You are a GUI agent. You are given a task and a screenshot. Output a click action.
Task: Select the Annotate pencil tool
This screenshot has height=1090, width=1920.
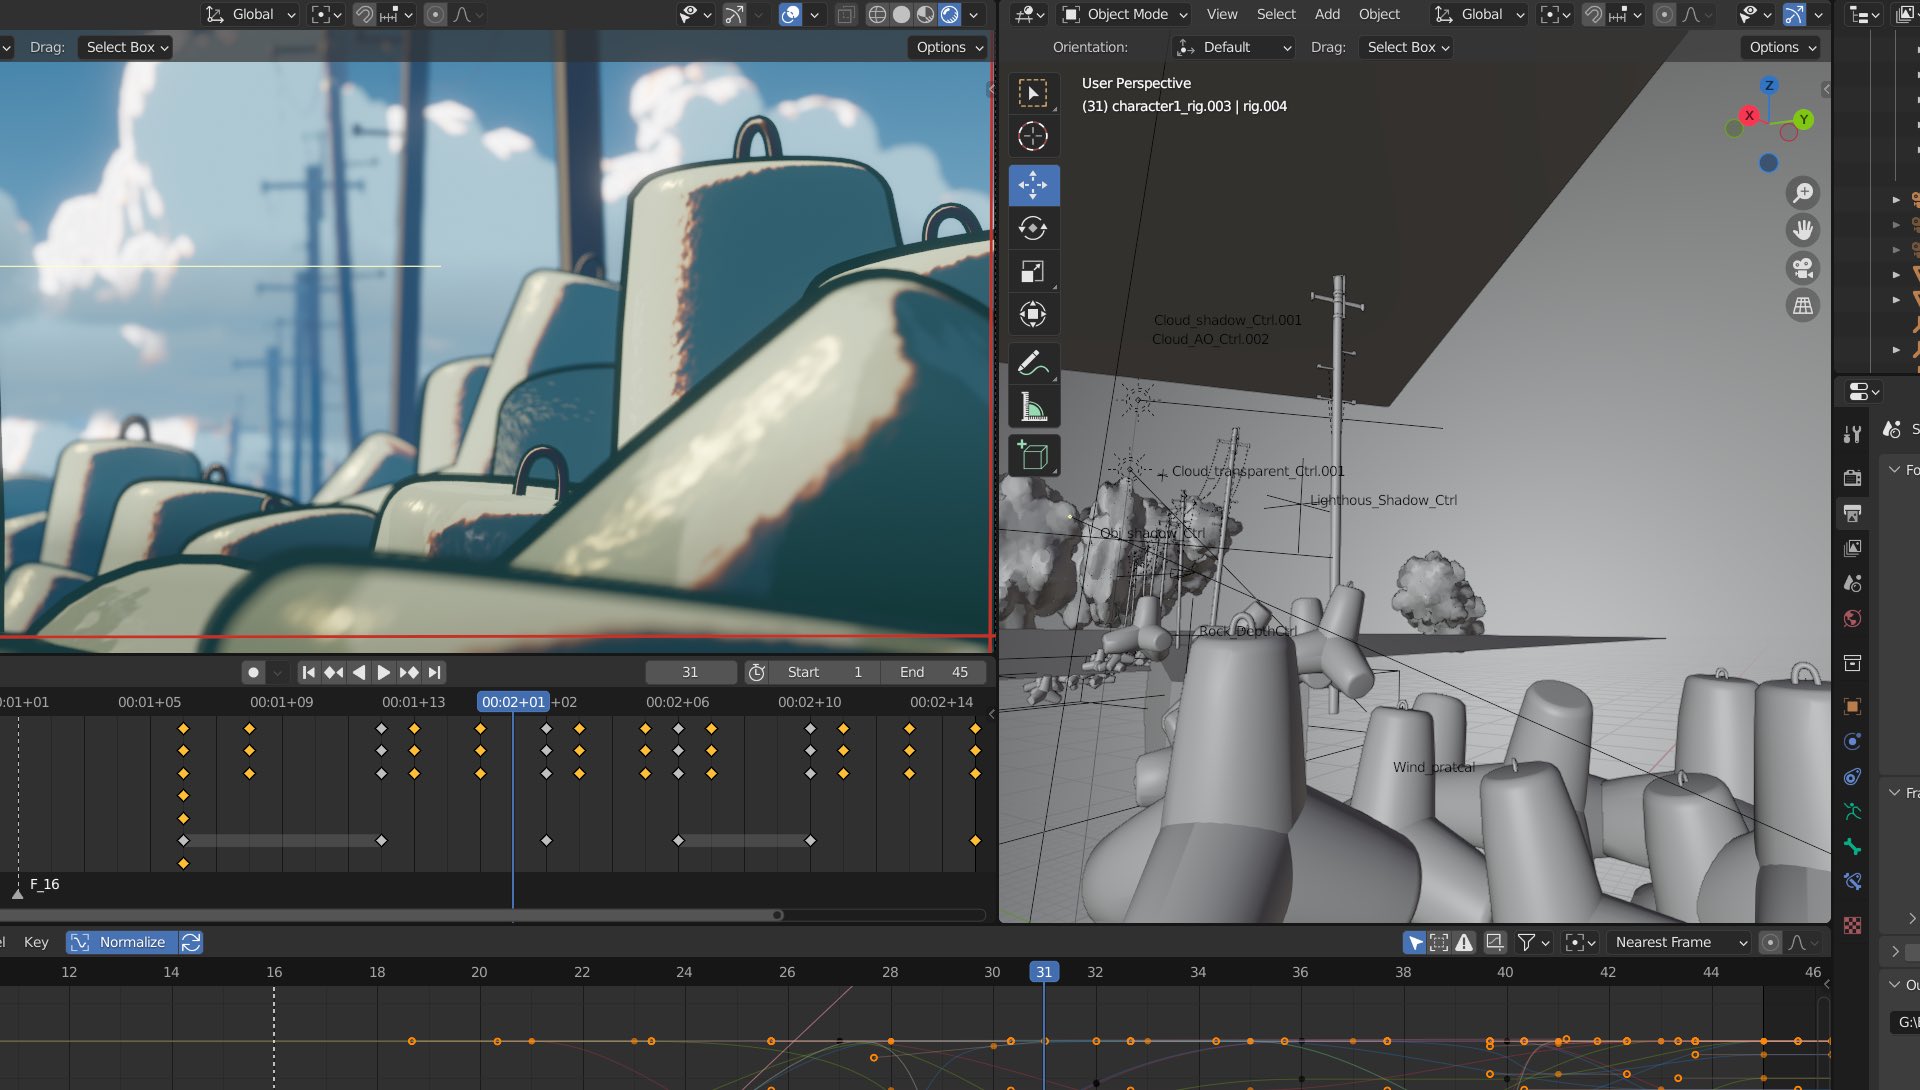[1033, 363]
